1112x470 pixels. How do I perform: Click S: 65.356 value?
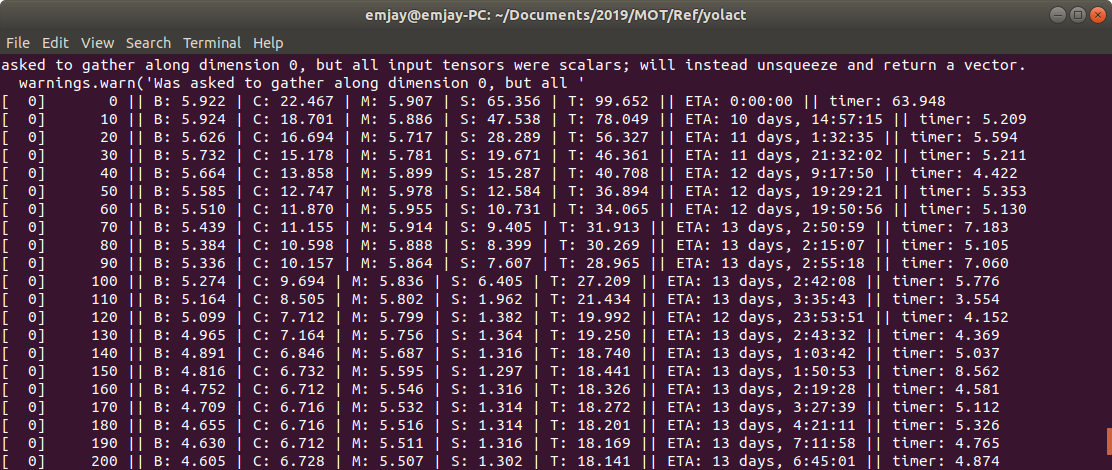click(x=500, y=102)
